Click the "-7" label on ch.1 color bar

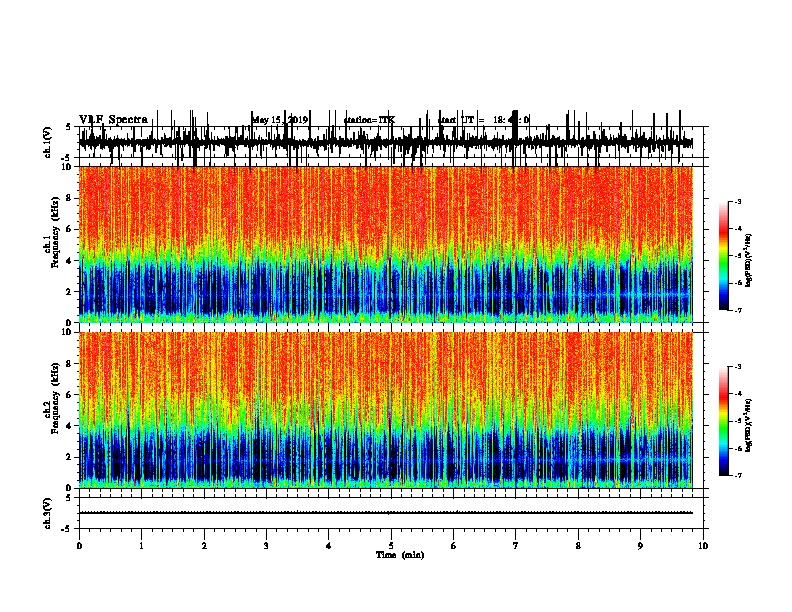pos(738,310)
